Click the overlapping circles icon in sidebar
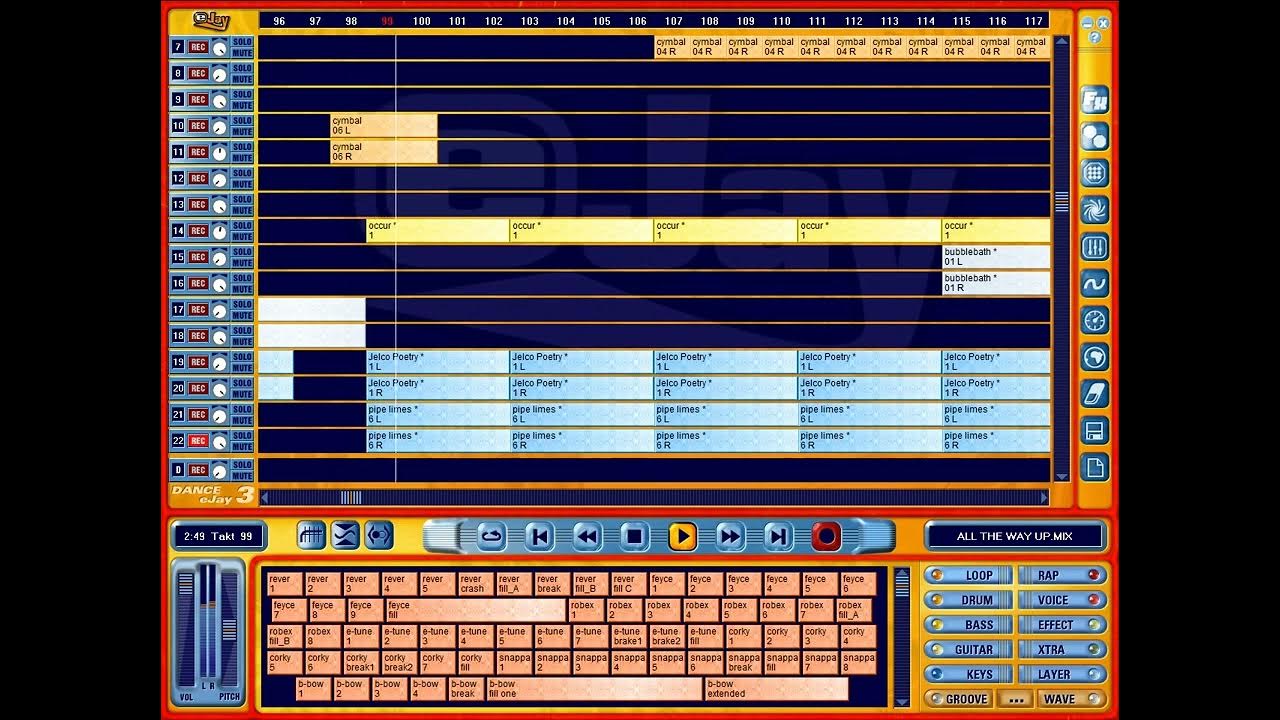Screen dimensions: 1280x720 [1095, 137]
